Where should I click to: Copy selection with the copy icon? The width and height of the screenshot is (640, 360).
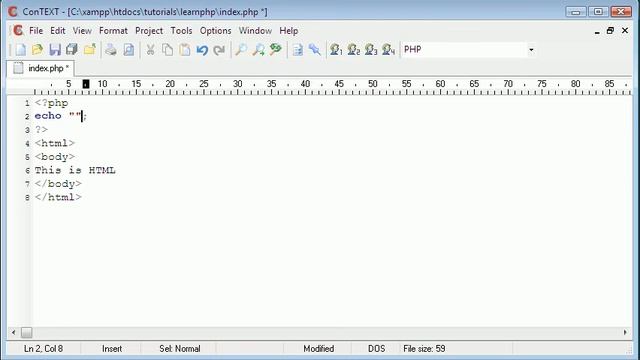pos(167,50)
